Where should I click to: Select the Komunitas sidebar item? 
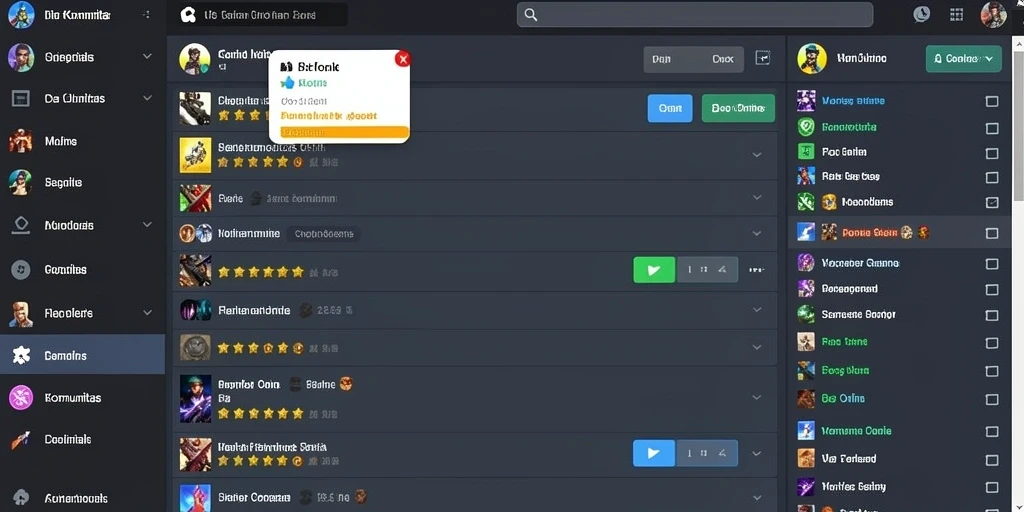[82, 397]
